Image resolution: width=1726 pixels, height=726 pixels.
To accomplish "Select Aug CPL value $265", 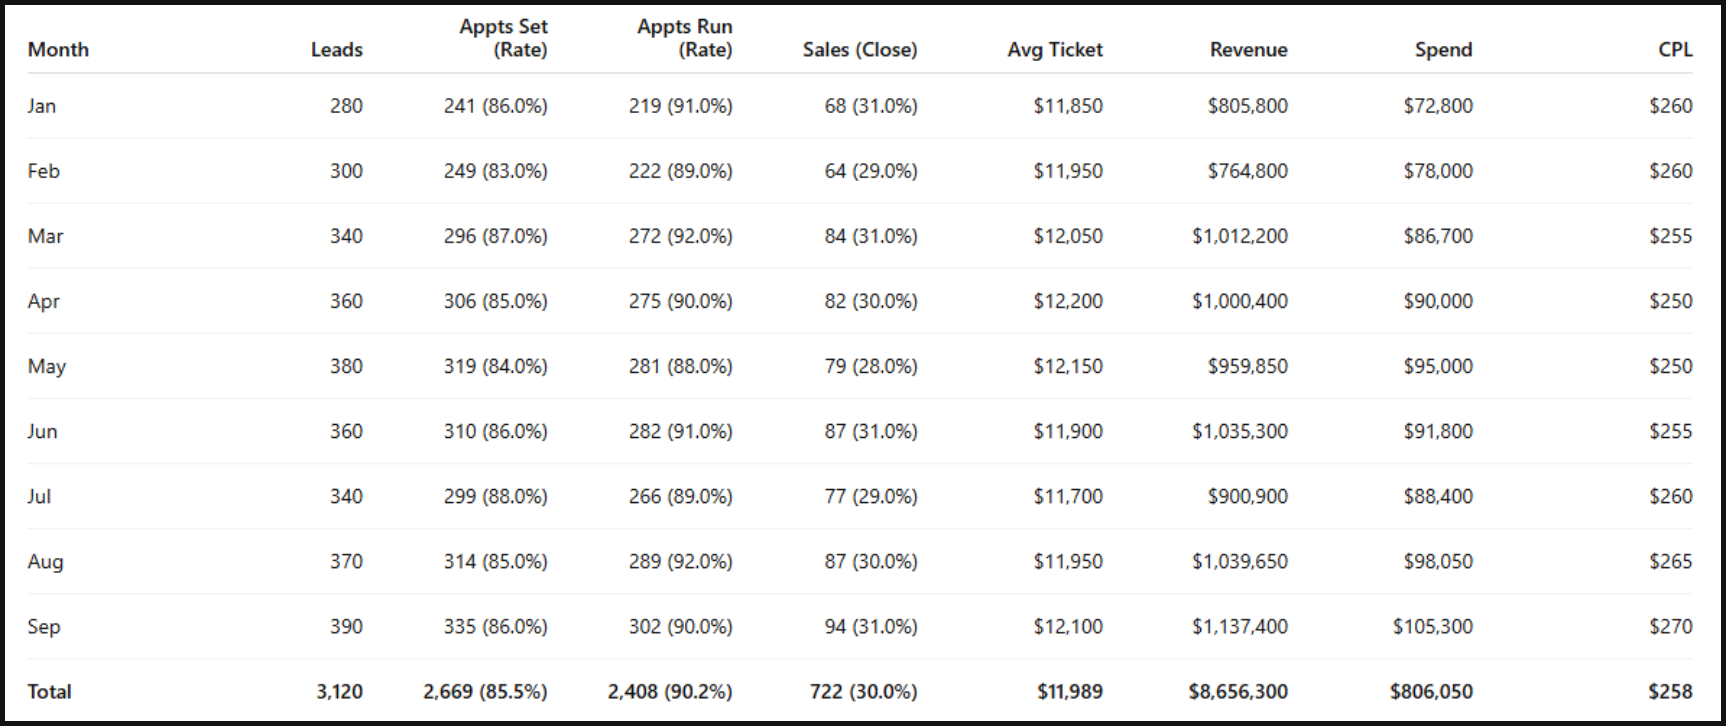I will click(1670, 561).
